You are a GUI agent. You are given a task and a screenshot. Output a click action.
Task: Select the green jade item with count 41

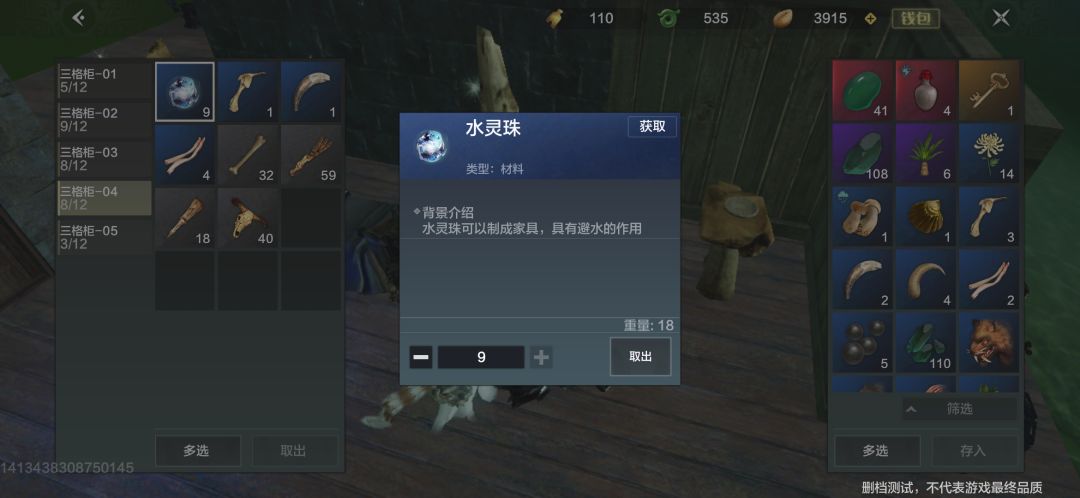(862, 90)
